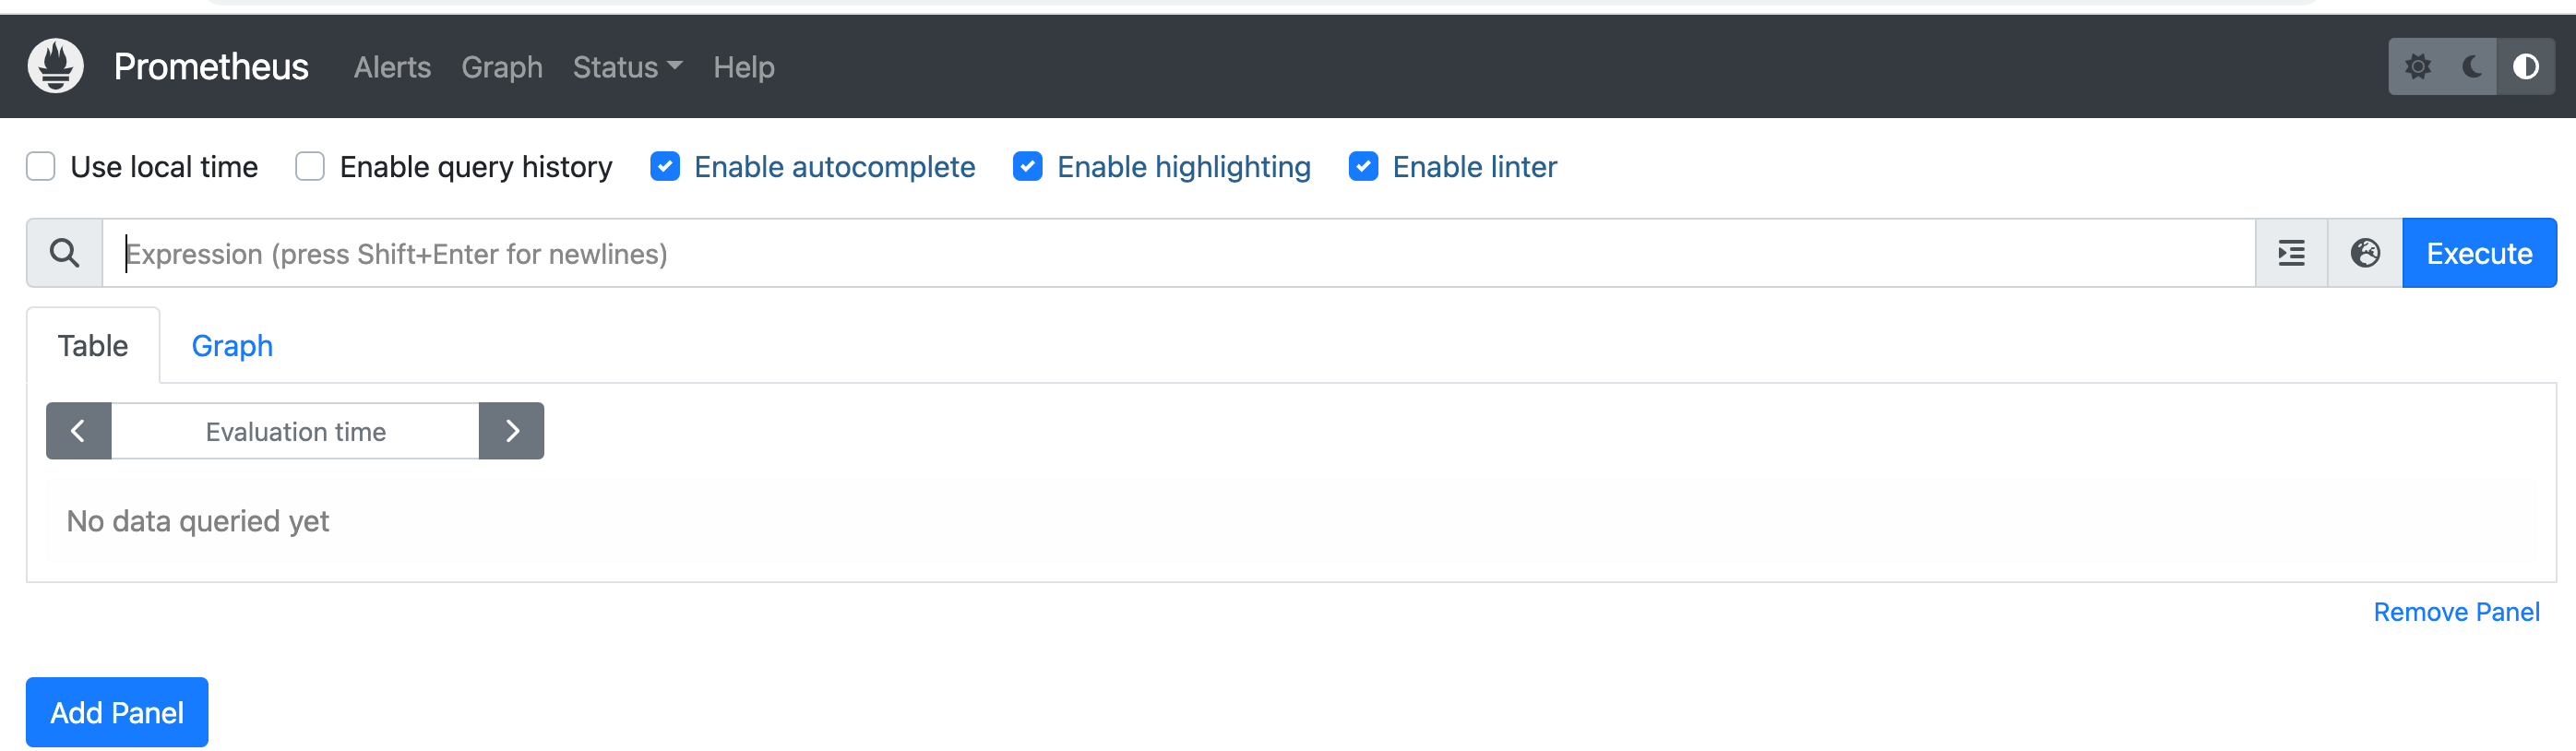Click the magnifier search icon beside expression

pyautogui.click(x=65, y=253)
